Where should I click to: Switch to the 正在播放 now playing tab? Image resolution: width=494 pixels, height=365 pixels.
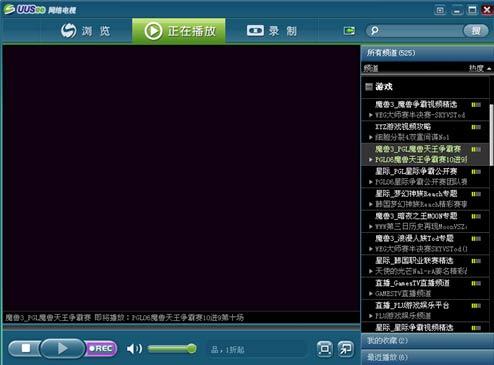click(179, 31)
